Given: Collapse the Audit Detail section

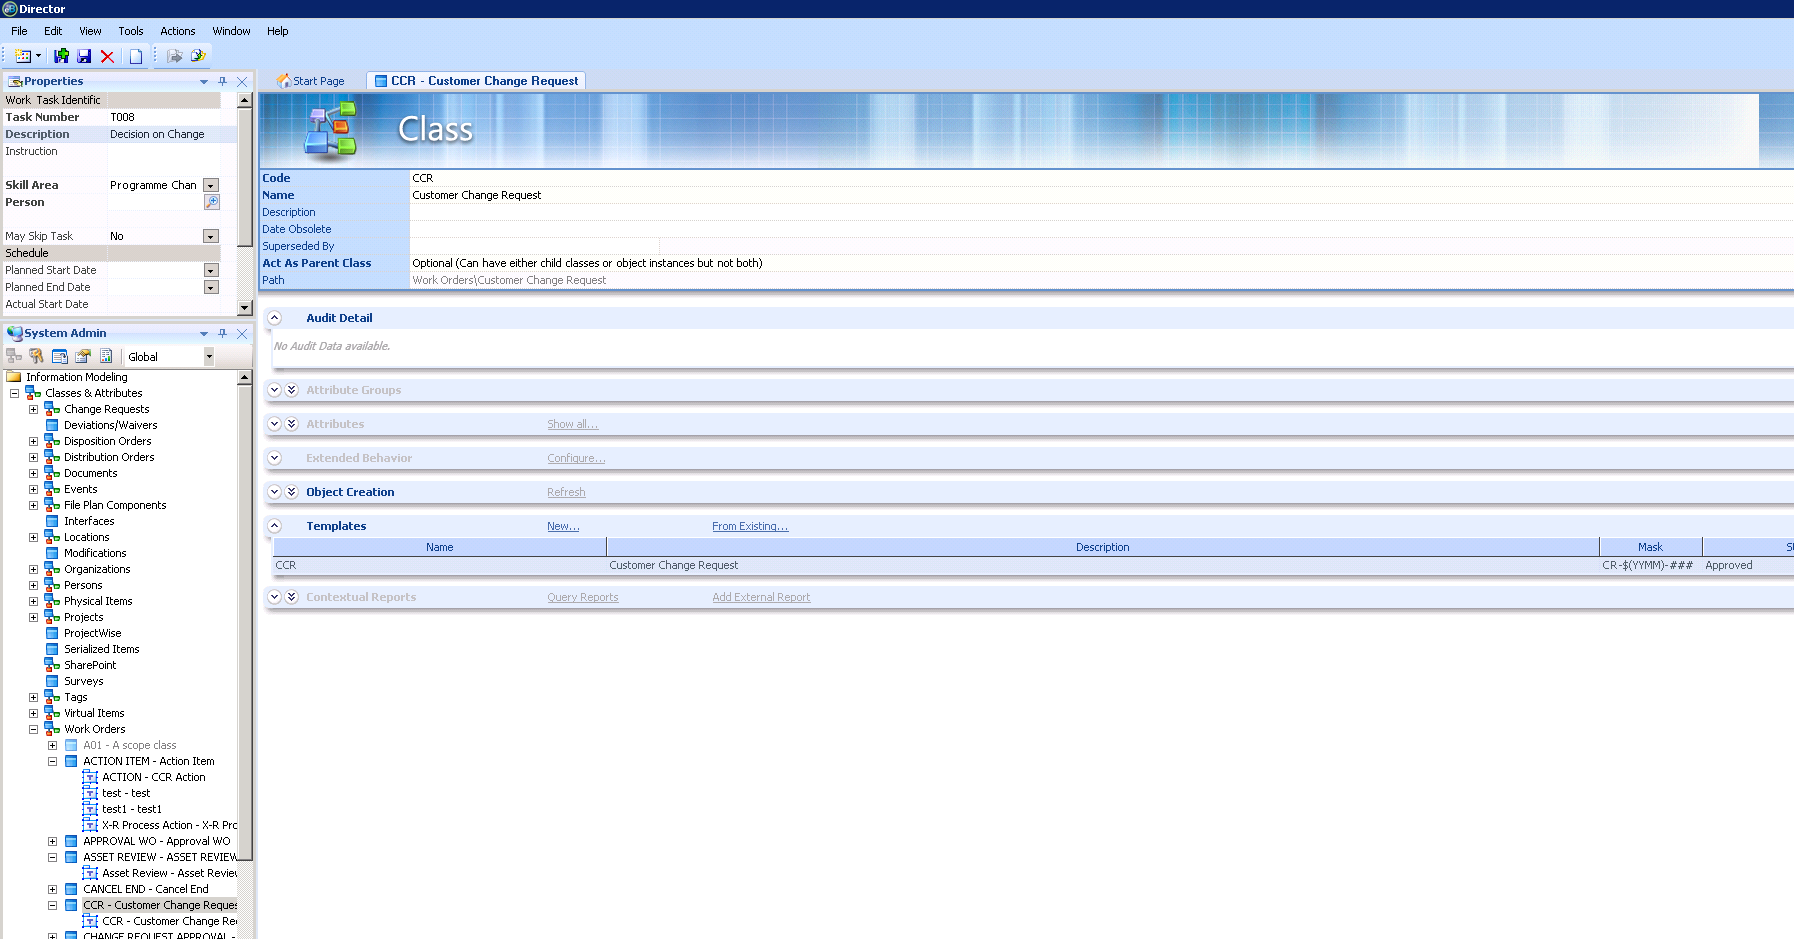Looking at the screenshot, I should 274,318.
